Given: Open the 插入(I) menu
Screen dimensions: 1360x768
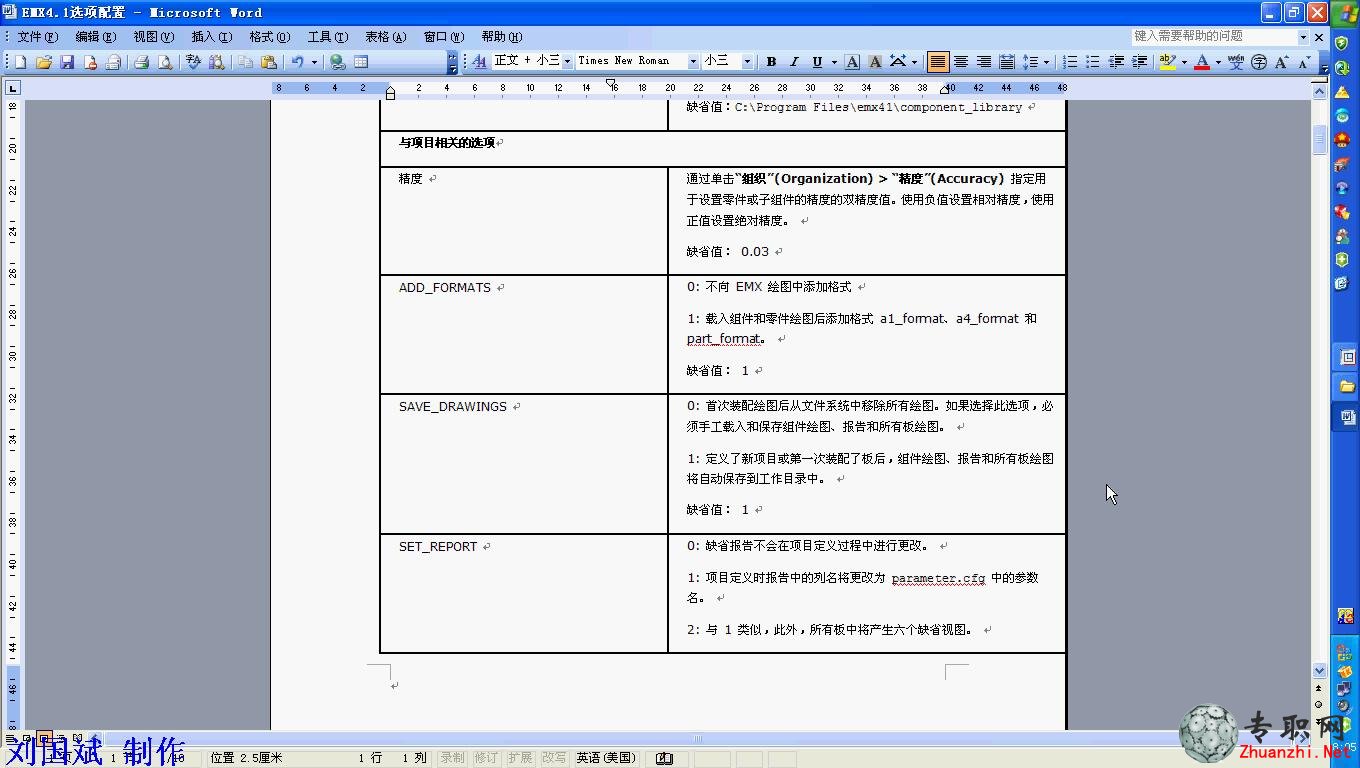Looking at the screenshot, I should click(x=211, y=37).
